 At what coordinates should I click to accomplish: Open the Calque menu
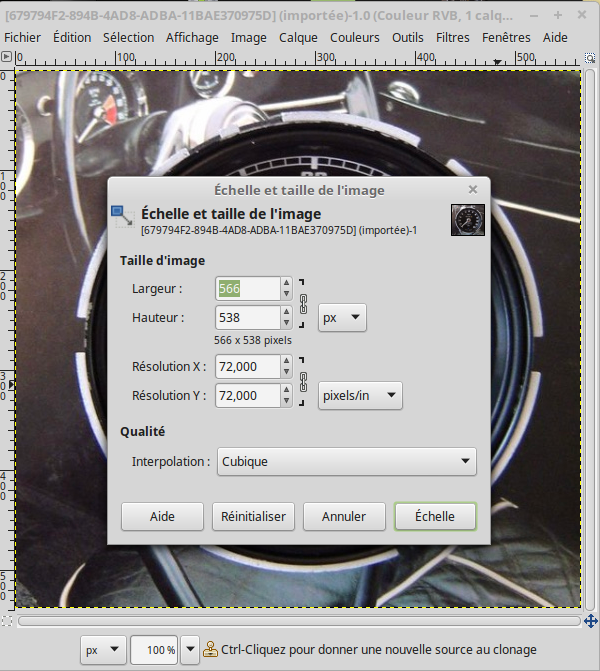(298, 38)
